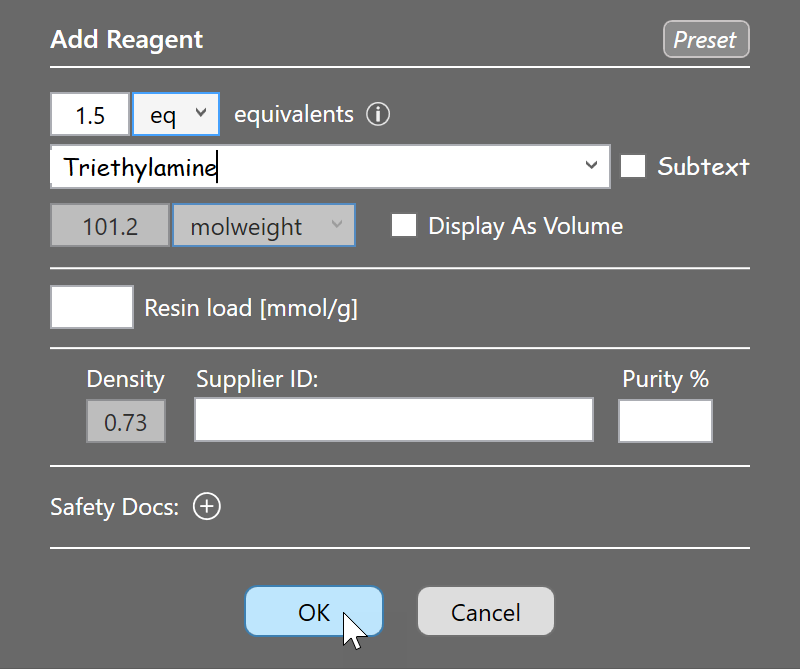
Task: Check the Display As Volume box
Action: [x=404, y=226]
